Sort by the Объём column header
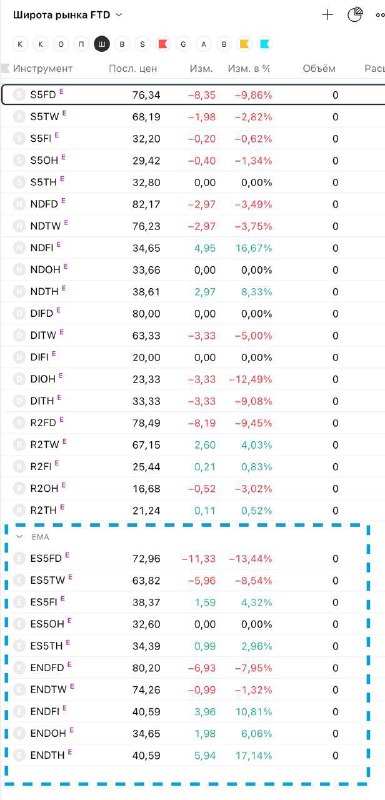 [x=319, y=68]
